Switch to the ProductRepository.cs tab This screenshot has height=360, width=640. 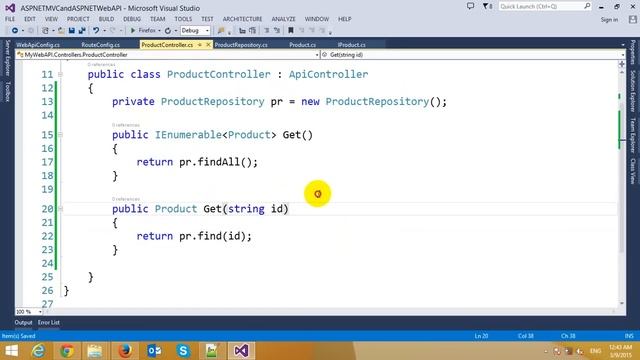[241, 45]
